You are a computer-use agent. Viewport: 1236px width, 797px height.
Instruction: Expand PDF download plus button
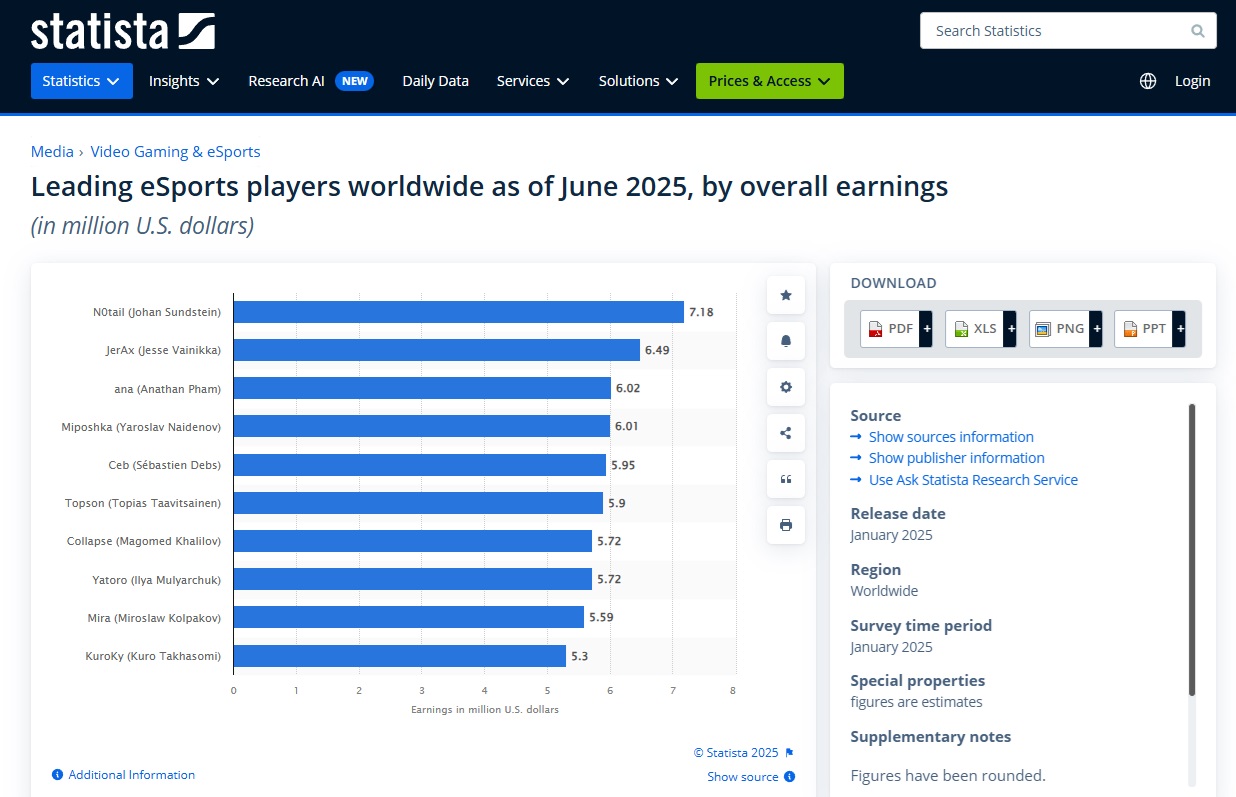[926, 329]
